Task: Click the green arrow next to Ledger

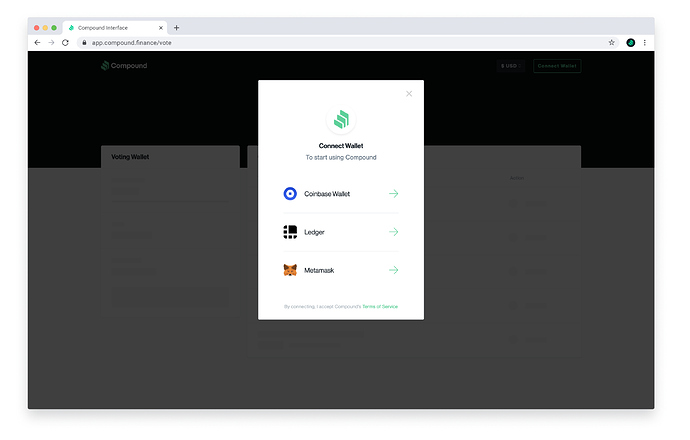Action: pos(393,232)
